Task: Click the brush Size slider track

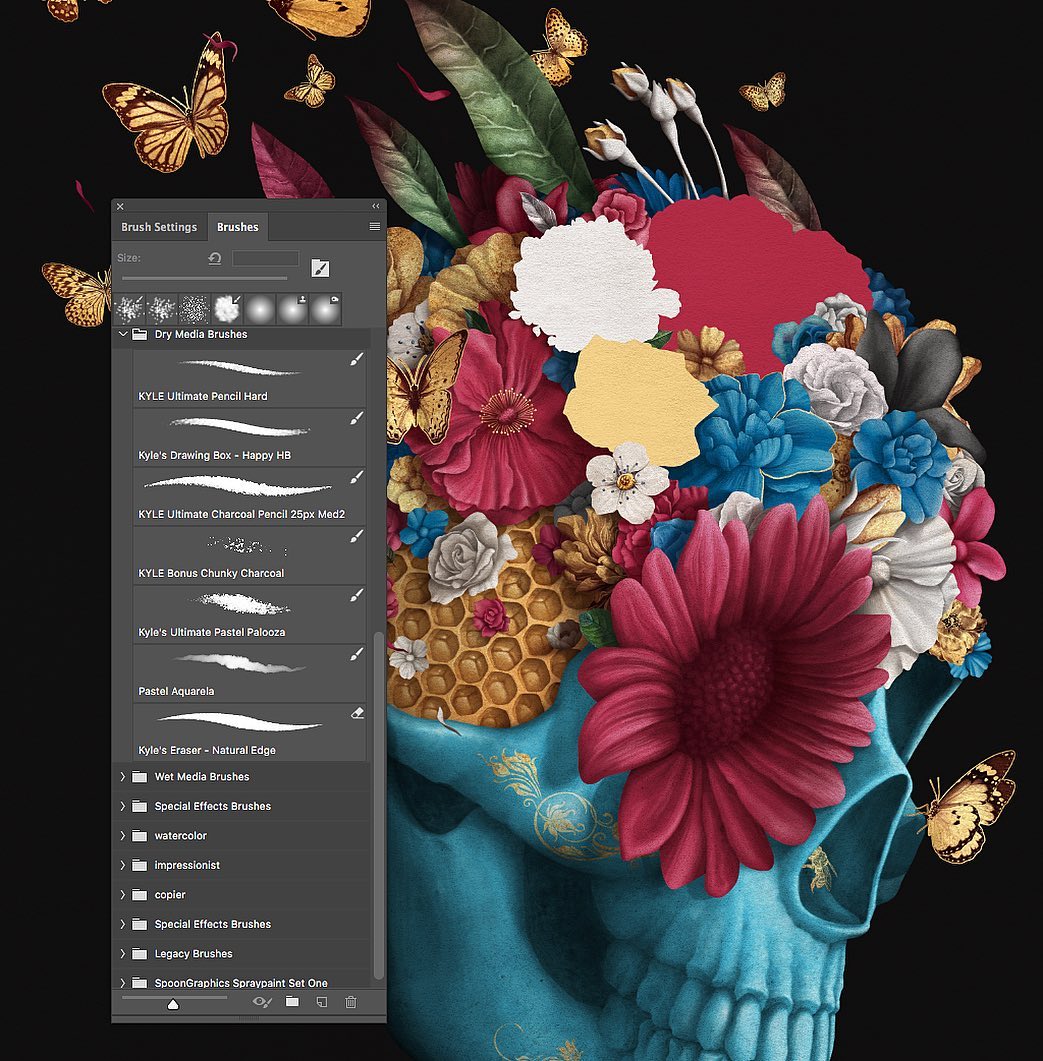Action: 204,277
